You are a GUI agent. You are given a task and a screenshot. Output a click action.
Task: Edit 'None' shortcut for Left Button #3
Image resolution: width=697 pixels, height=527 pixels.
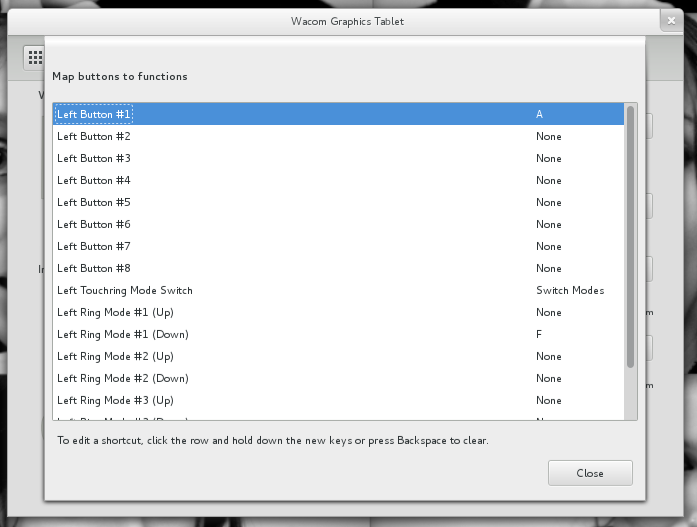(549, 158)
